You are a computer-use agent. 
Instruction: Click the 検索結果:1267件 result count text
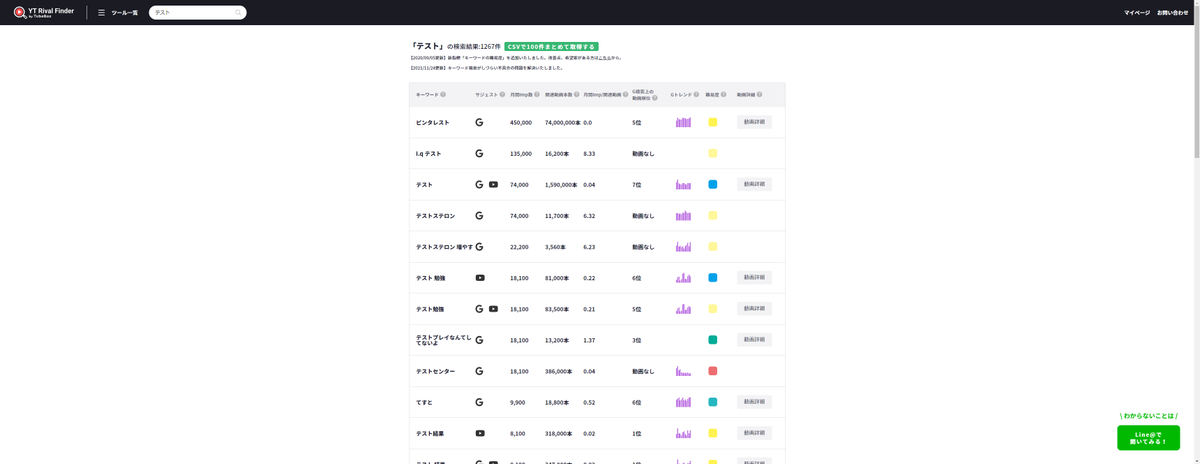(474, 47)
